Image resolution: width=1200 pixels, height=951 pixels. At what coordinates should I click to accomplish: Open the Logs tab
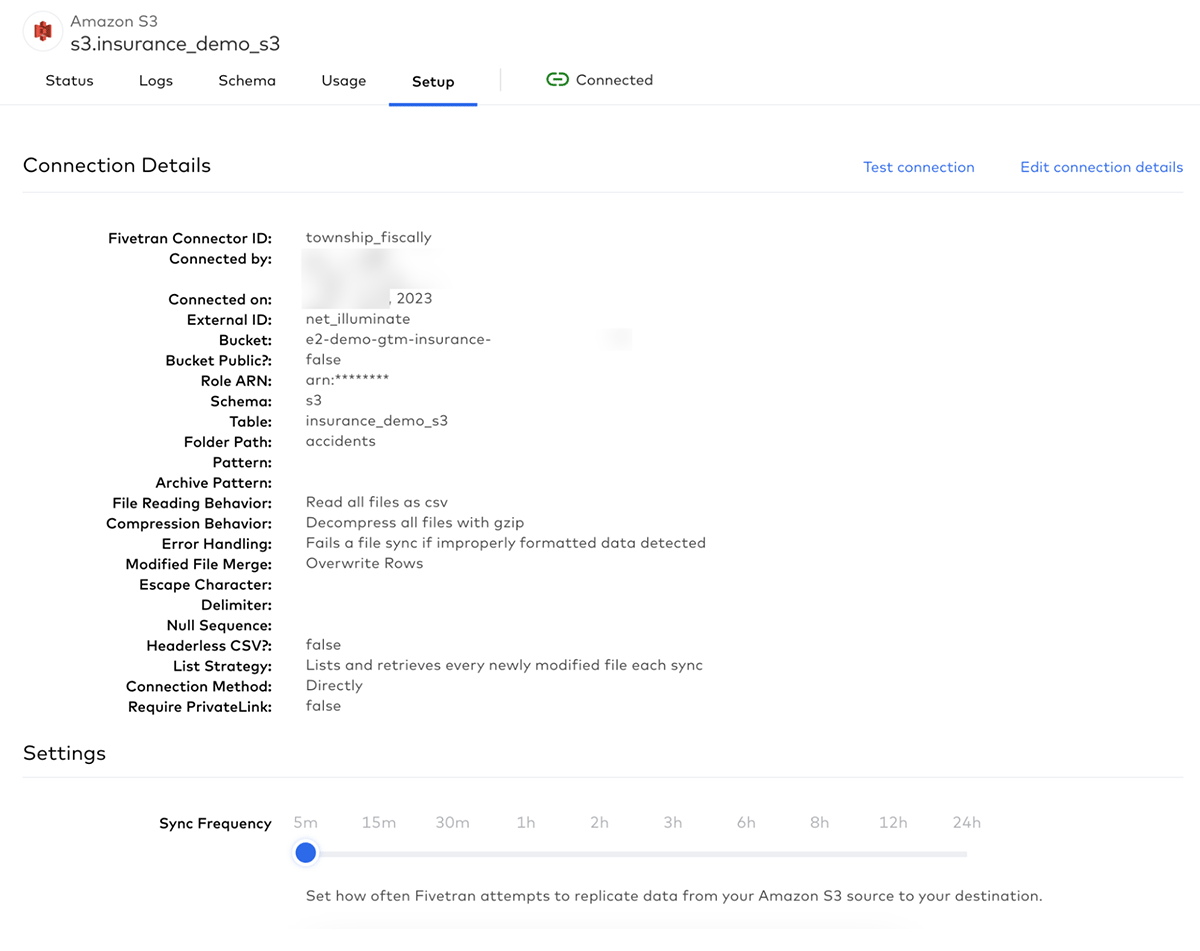click(x=155, y=81)
